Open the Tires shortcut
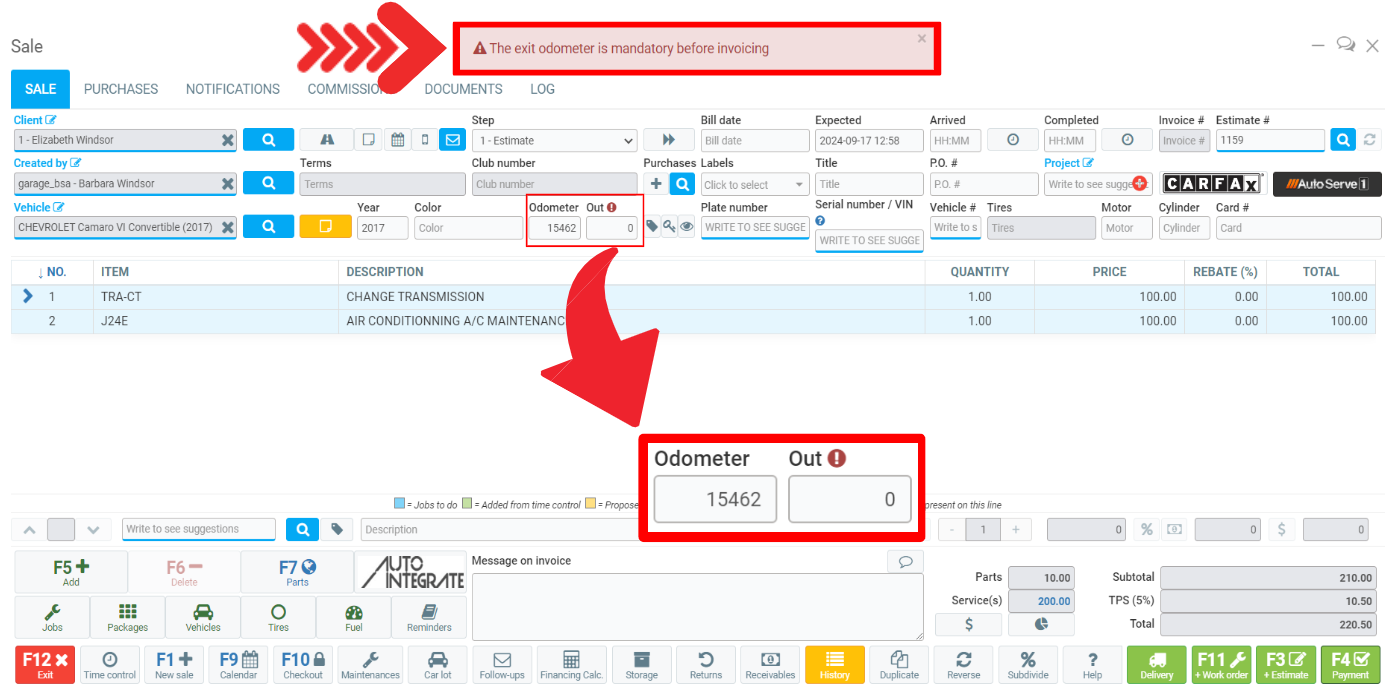The image size is (1387, 689). tap(278, 617)
